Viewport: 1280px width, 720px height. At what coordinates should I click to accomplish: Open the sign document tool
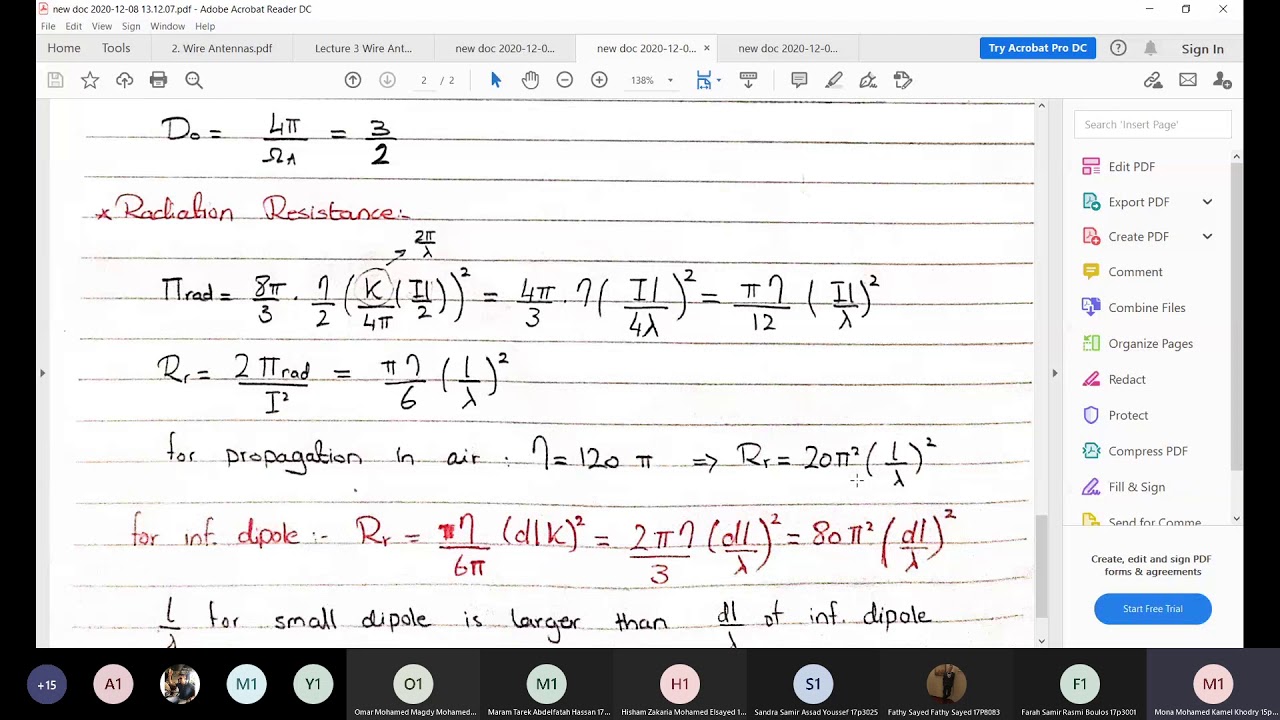coord(868,80)
